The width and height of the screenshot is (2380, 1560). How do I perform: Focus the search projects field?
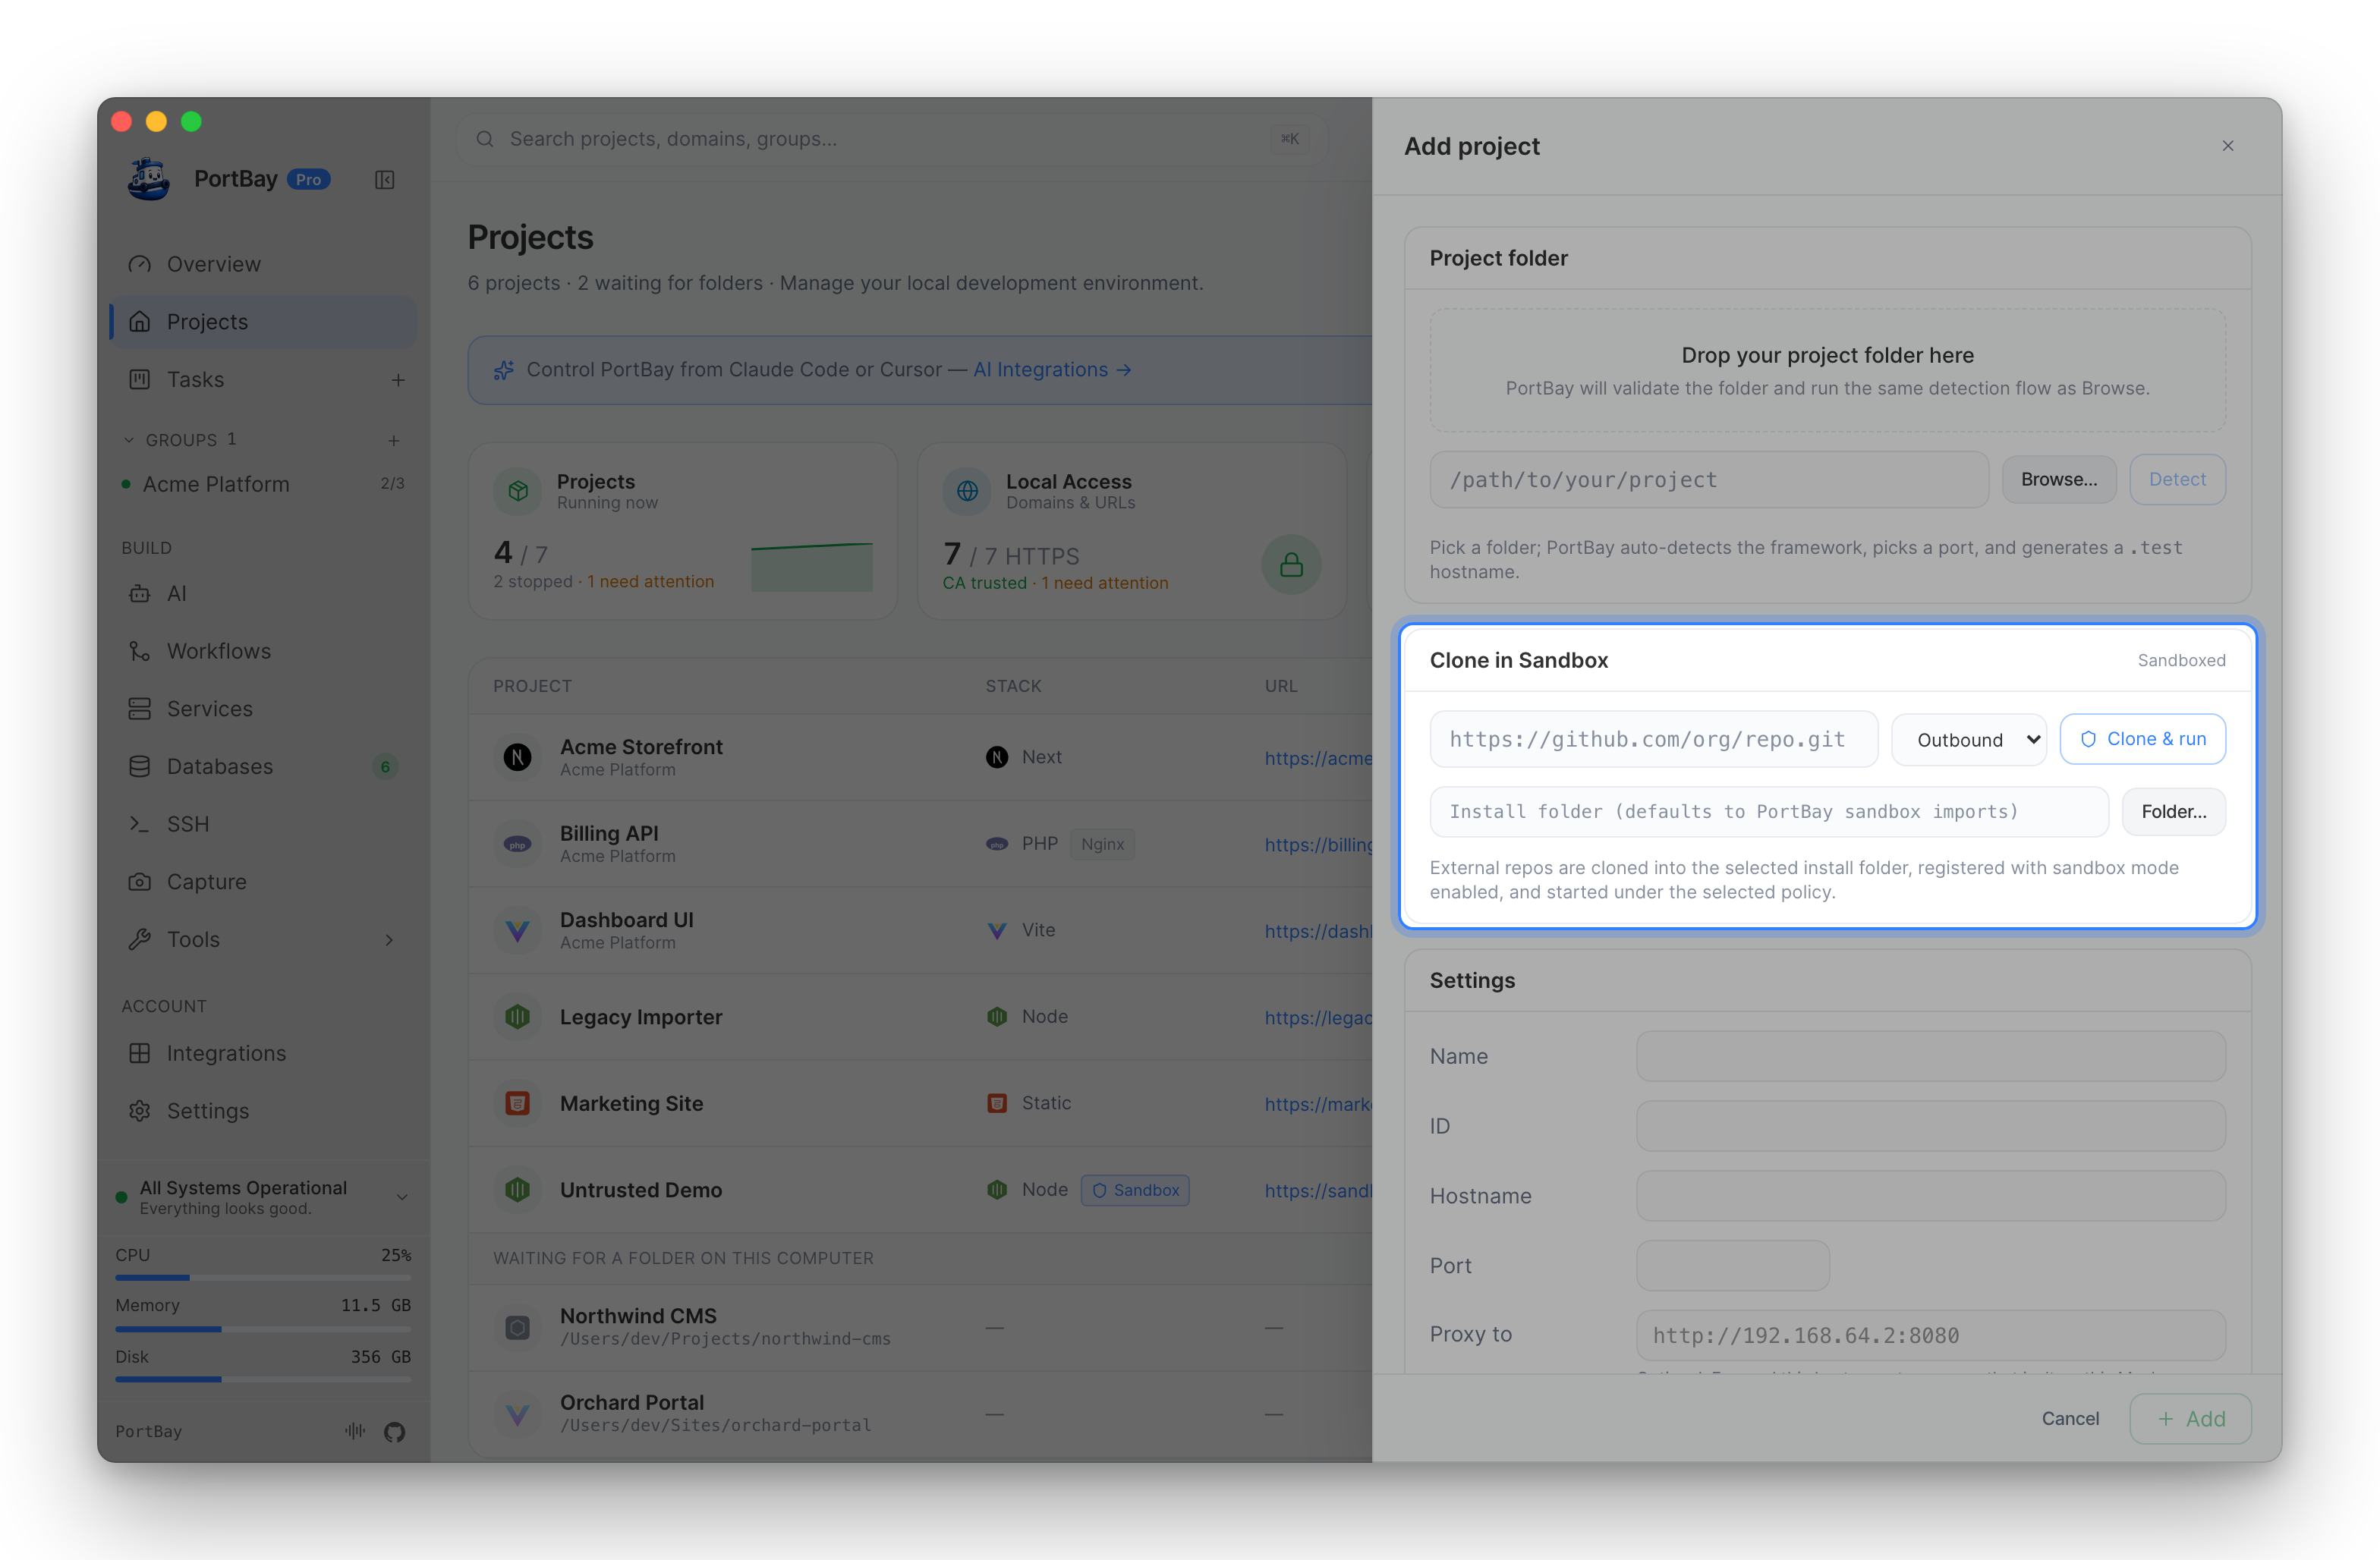click(892, 139)
